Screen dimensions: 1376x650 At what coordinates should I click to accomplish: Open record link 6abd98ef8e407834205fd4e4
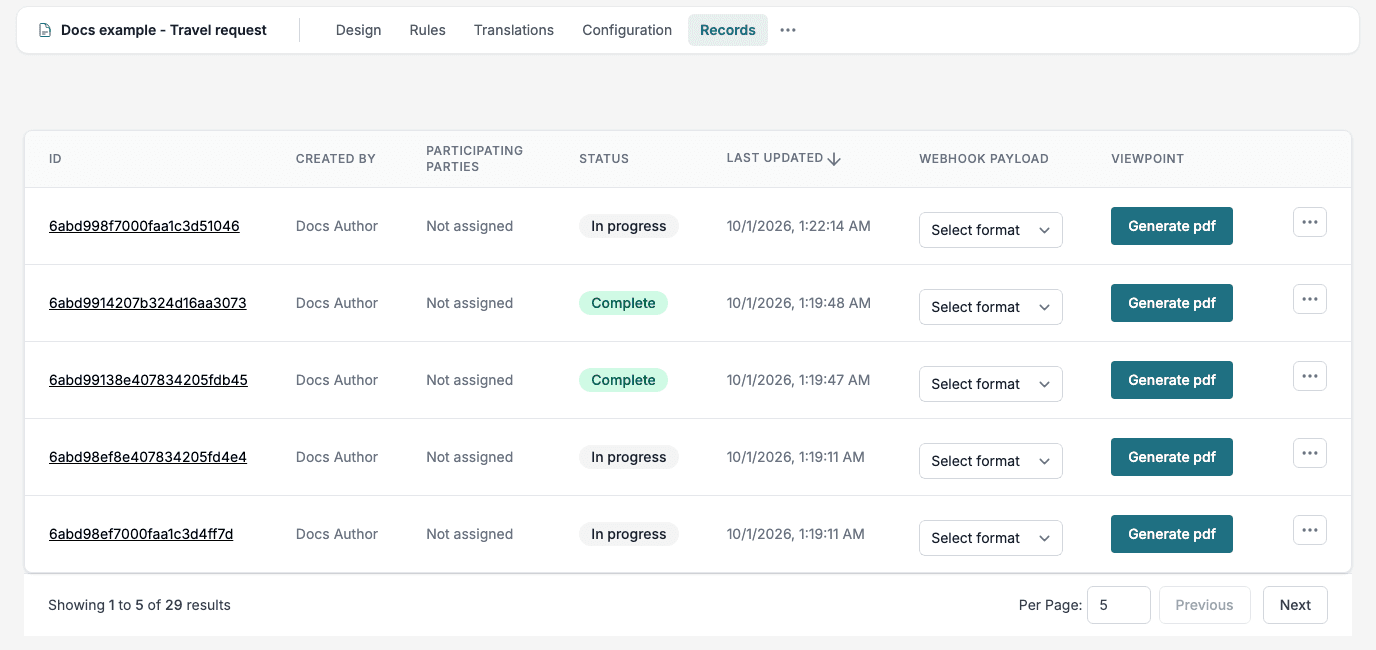click(x=148, y=457)
